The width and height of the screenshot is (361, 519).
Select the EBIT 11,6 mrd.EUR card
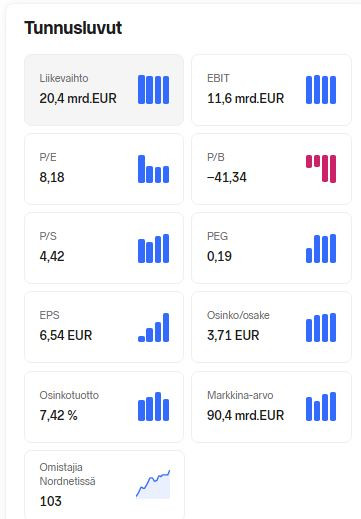[x=271, y=90]
